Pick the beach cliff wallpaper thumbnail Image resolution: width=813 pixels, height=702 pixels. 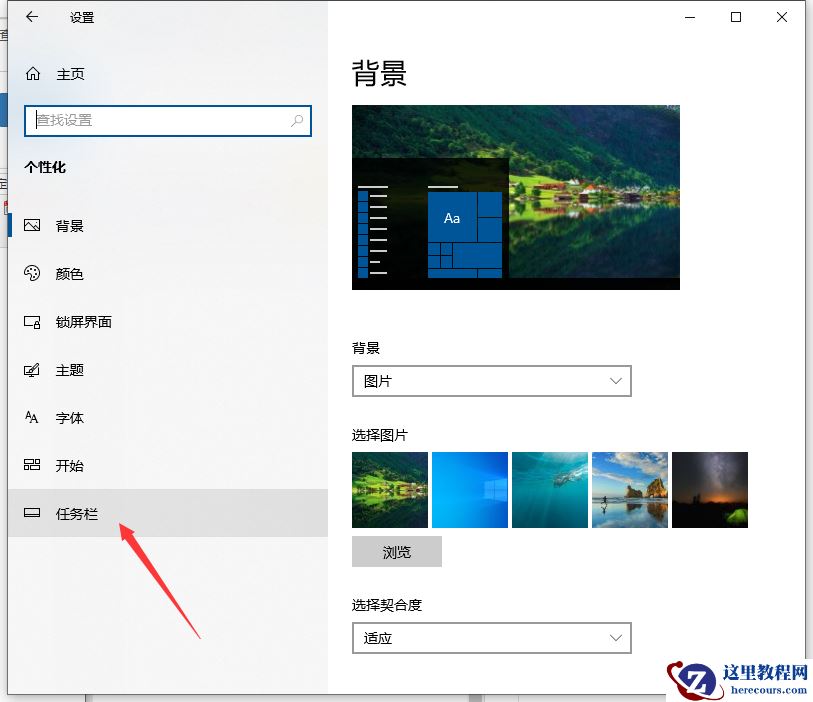(630, 489)
